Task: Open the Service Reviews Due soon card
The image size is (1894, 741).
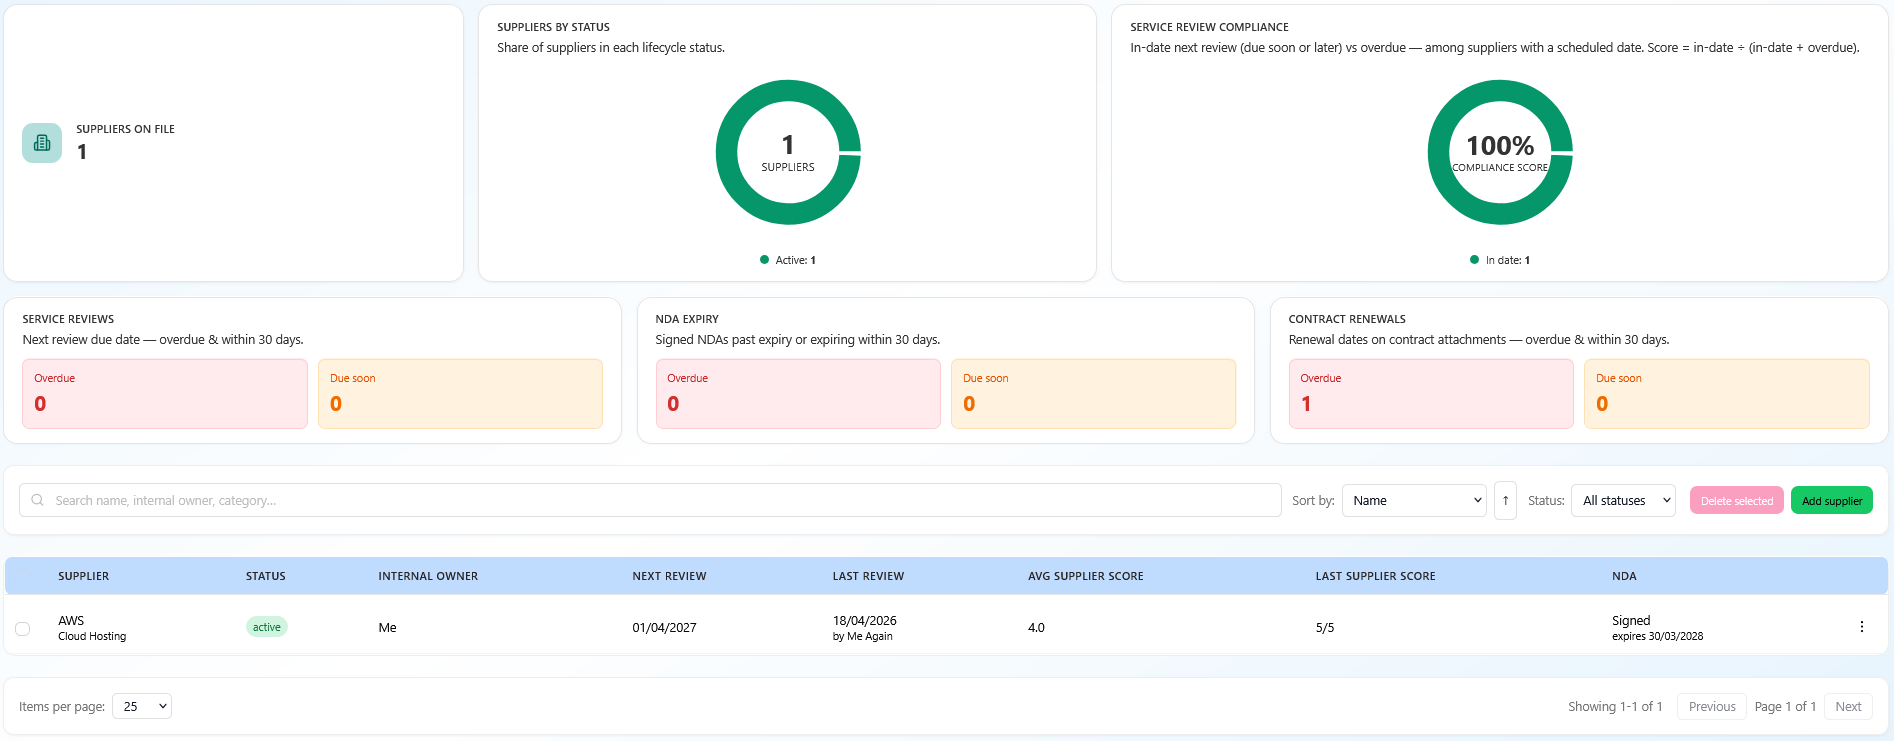Action: point(460,394)
